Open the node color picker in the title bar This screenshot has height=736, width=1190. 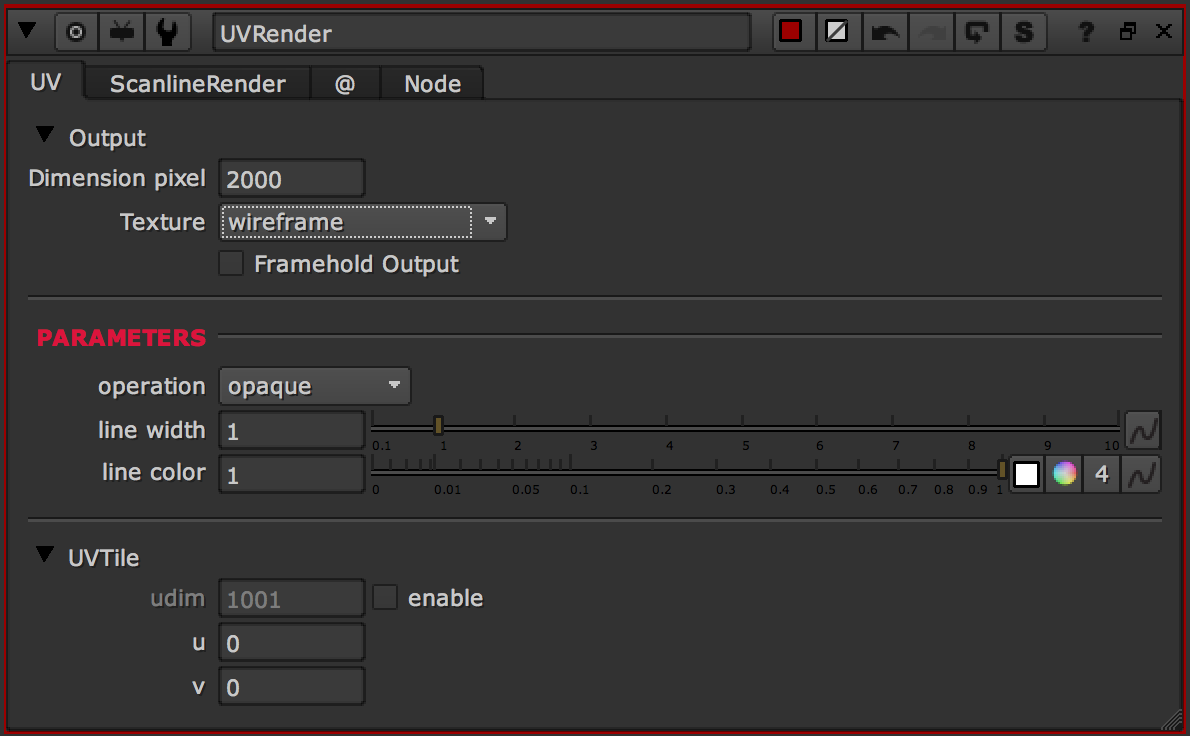pyautogui.click(x=791, y=31)
